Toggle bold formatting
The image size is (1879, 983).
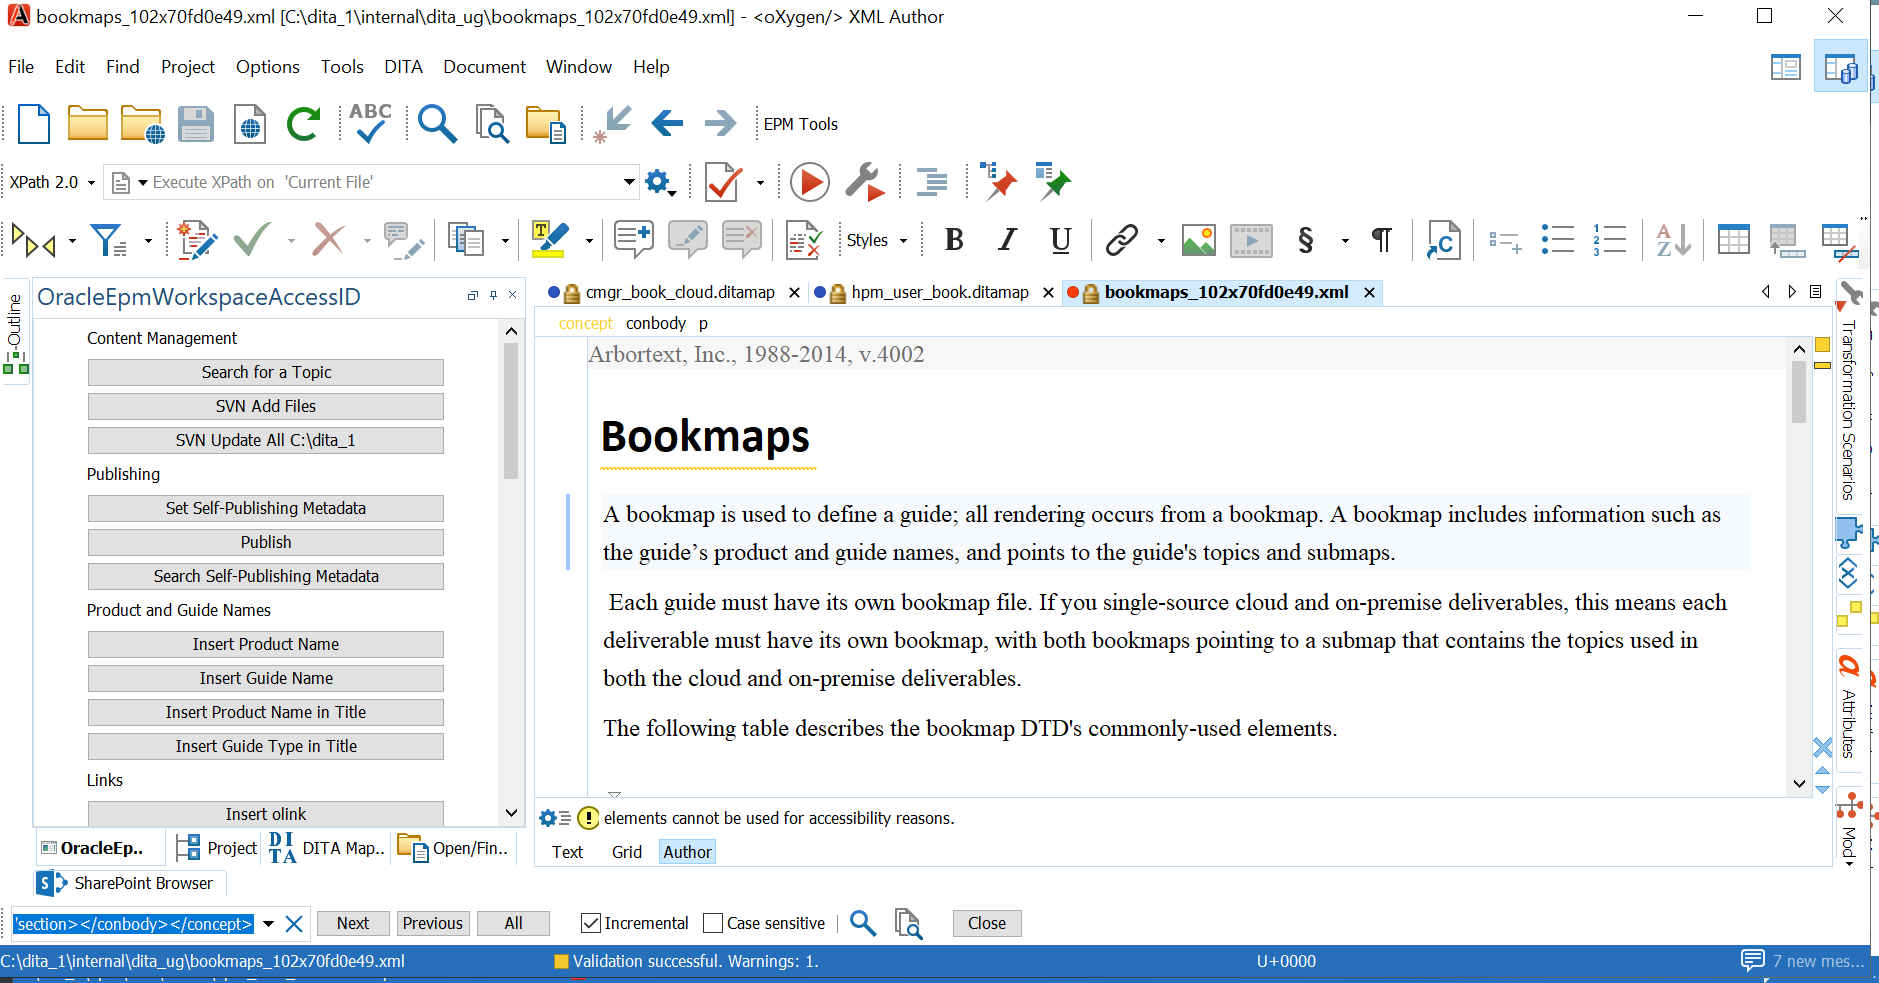tap(954, 240)
